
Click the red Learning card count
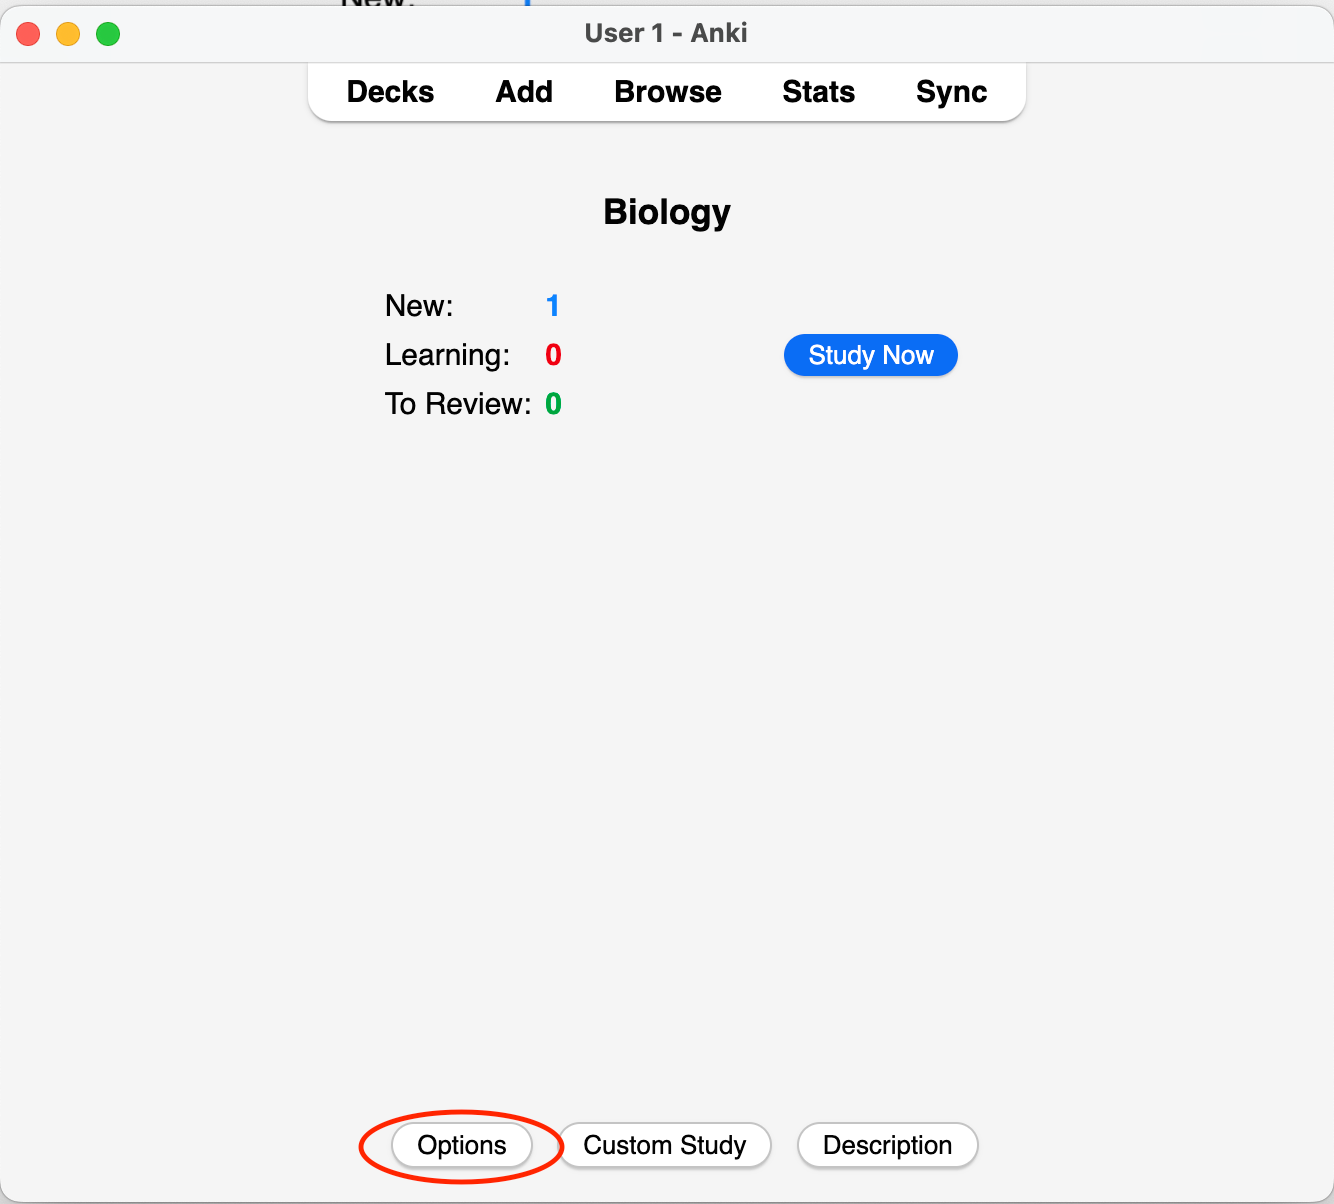point(553,355)
